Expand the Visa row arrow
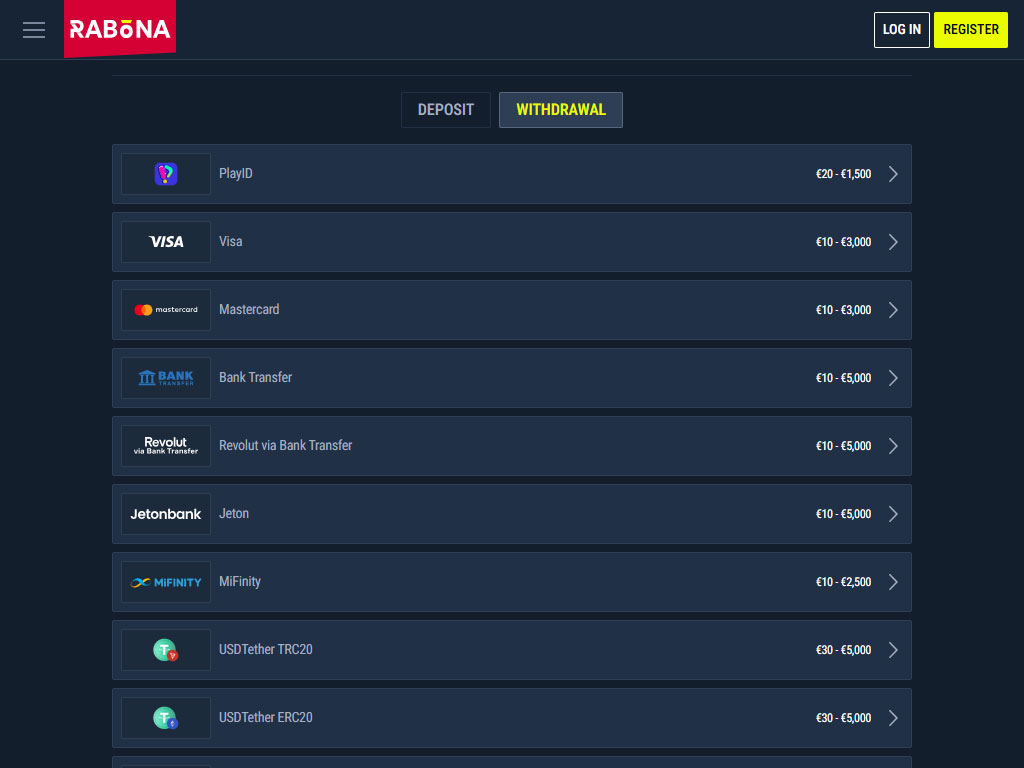The width and height of the screenshot is (1024, 768). coord(893,242)
